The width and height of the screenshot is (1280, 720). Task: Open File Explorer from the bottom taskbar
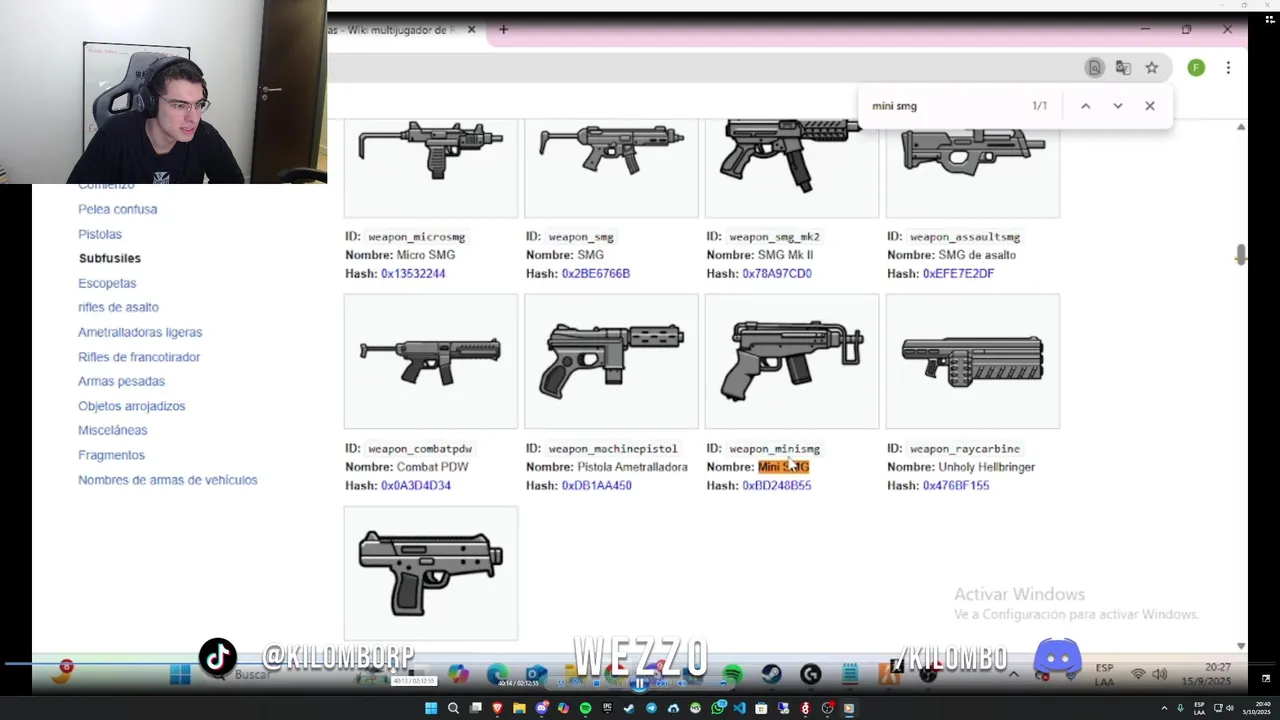(x=519, y=708)
